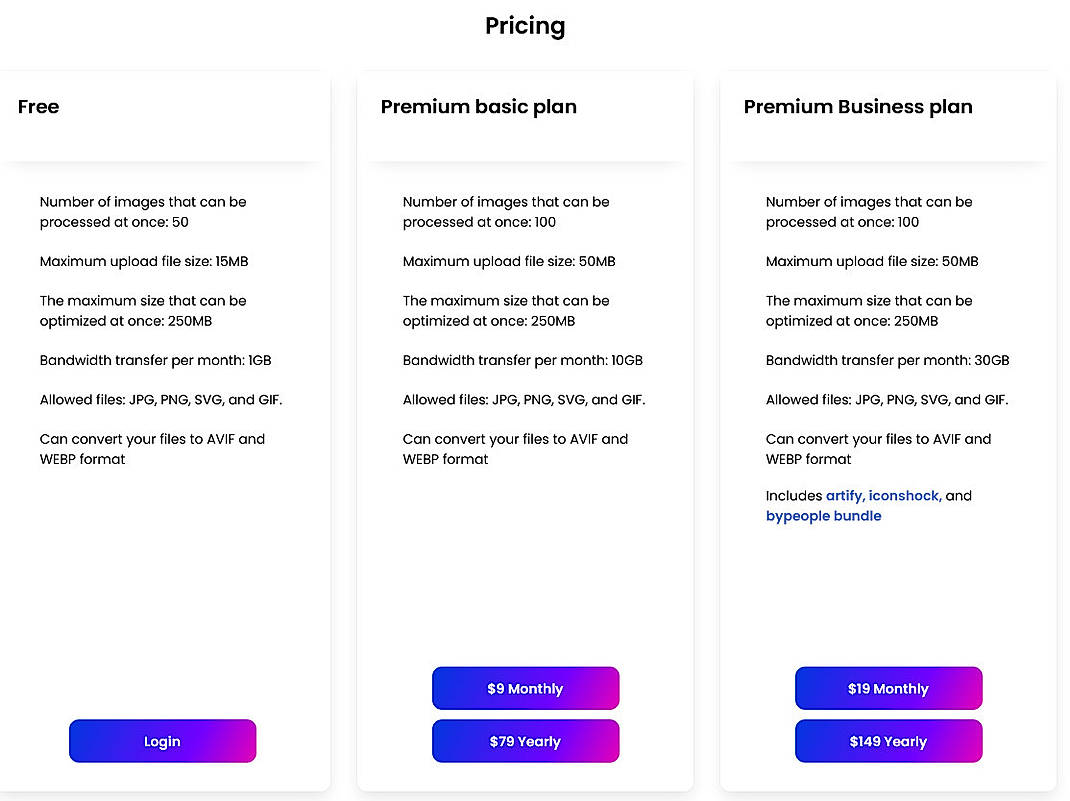Visit the iconshock link
This screenshot has height=801, width=1070.
pos(903,495)
